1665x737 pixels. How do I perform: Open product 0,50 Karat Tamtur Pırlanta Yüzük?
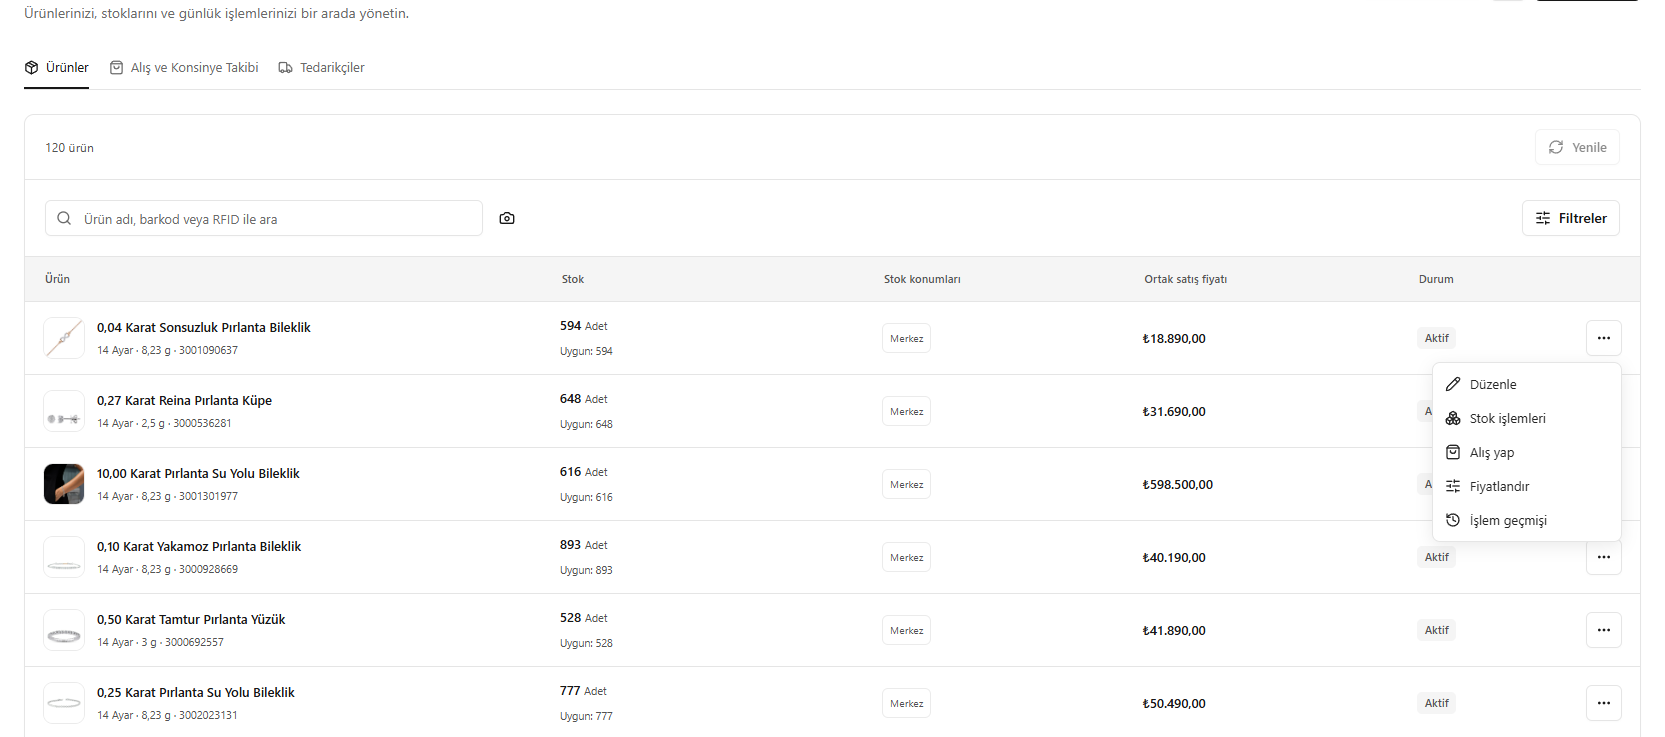191,619
